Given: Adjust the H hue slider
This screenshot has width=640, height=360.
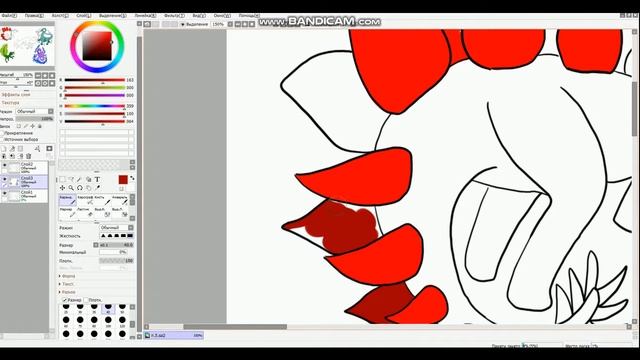Looking at the screenshot, I should click(95, 106).
